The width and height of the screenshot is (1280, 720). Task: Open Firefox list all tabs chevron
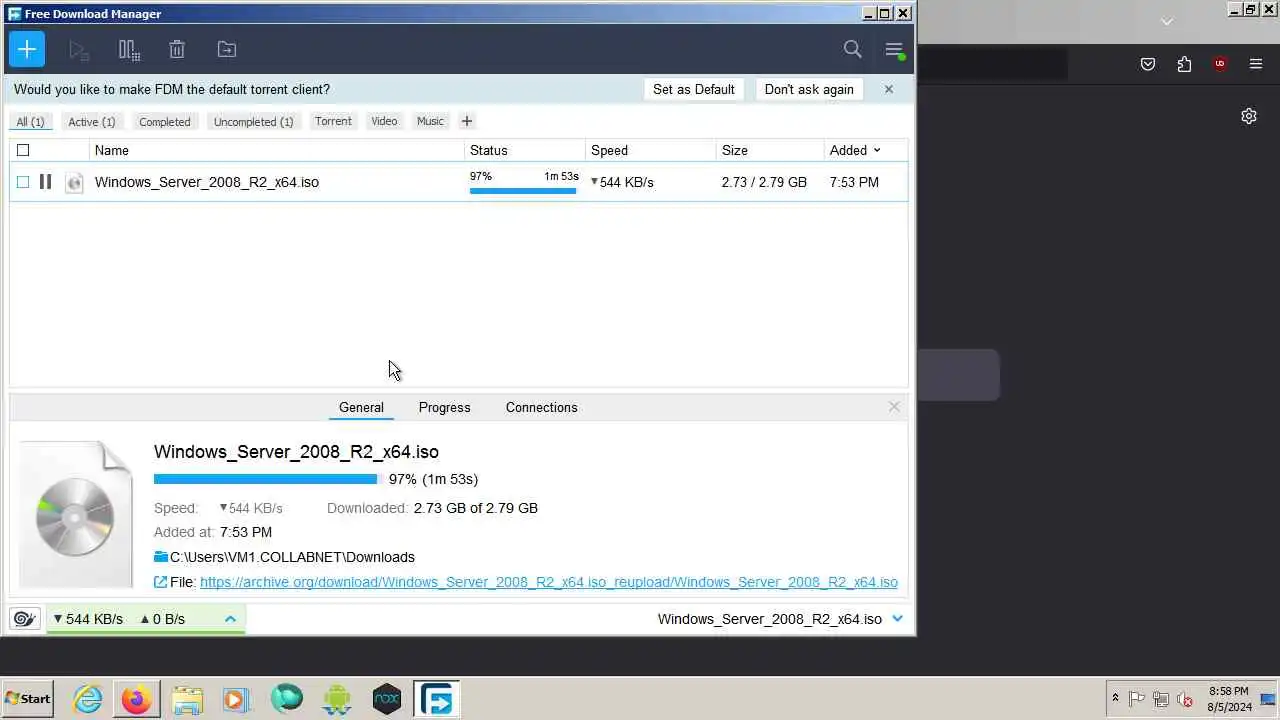1166,21
